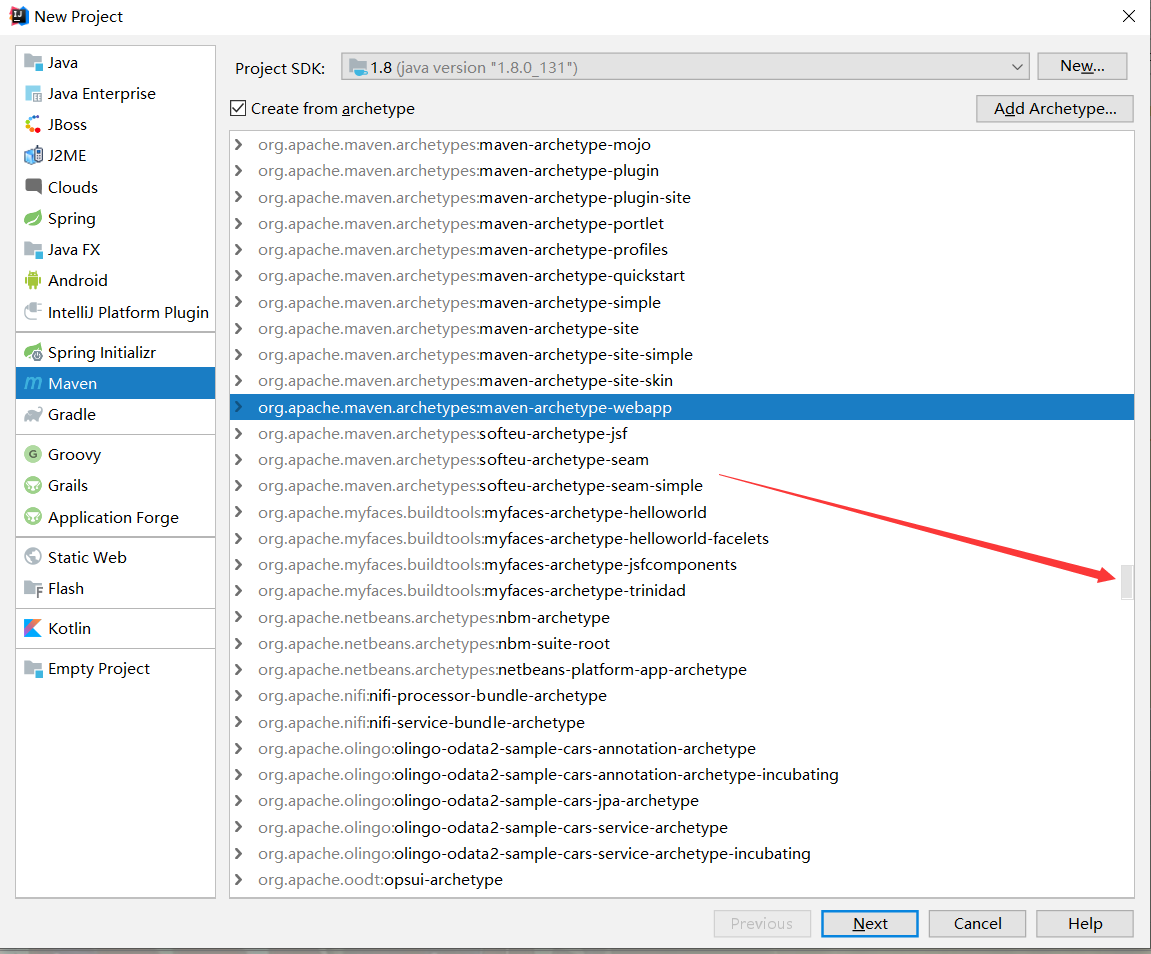Click the Next button
1151x954 pixels.
pos(870,923)
